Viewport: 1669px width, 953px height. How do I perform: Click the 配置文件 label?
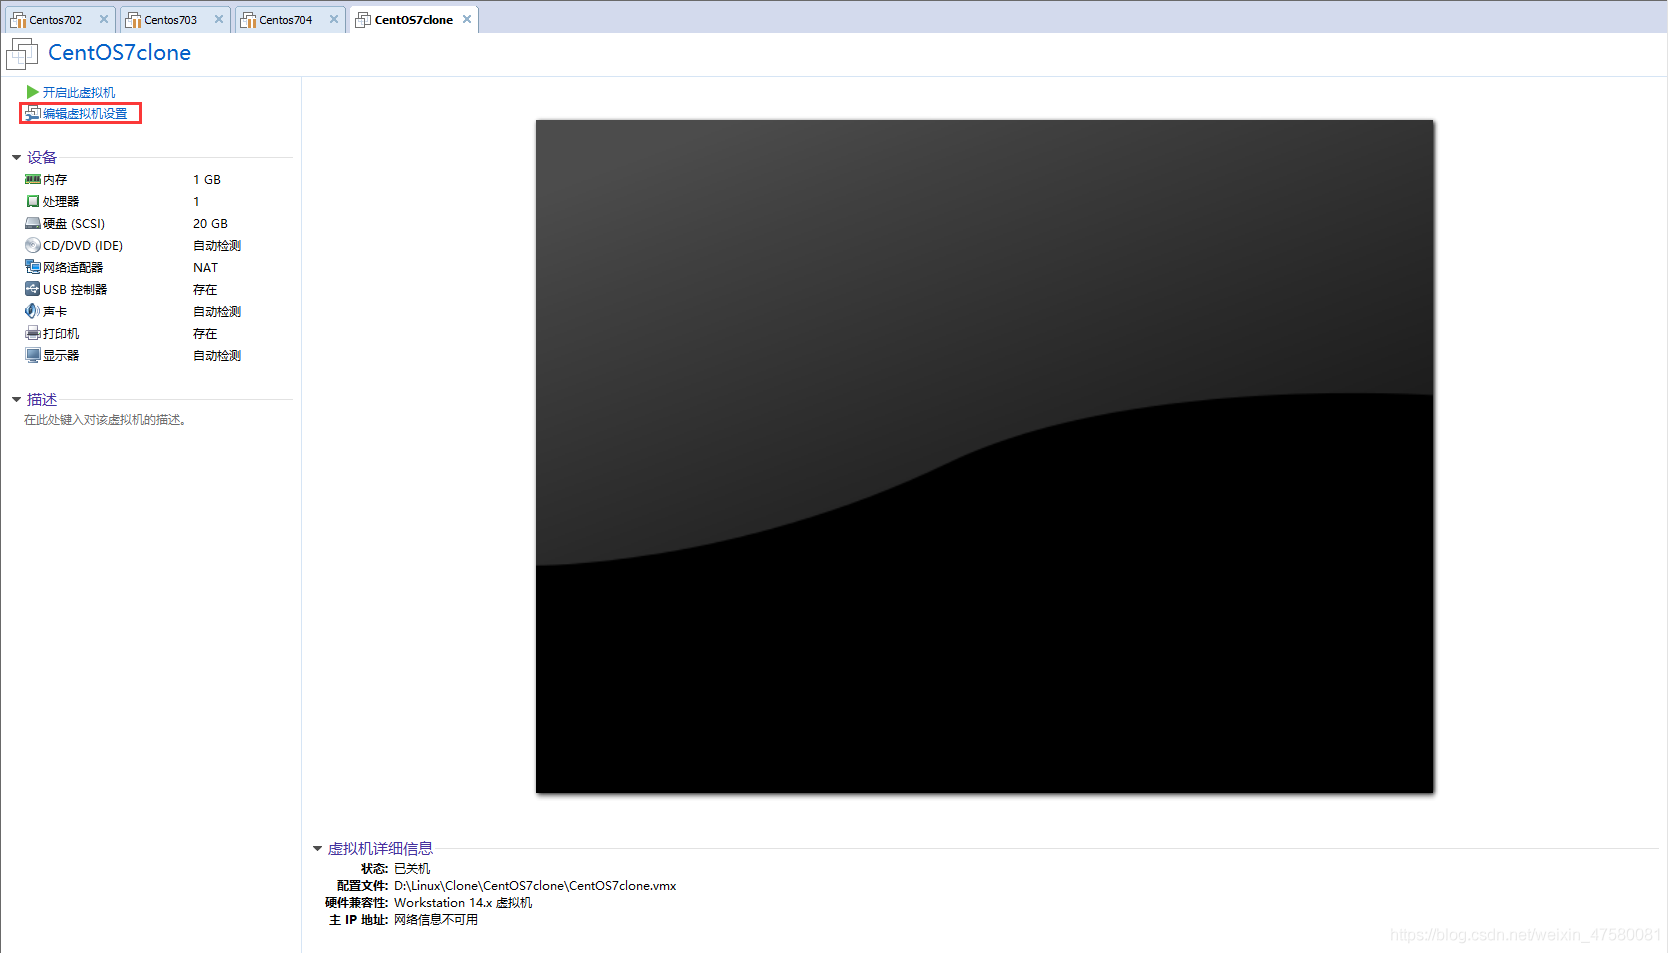pos(362,886)
